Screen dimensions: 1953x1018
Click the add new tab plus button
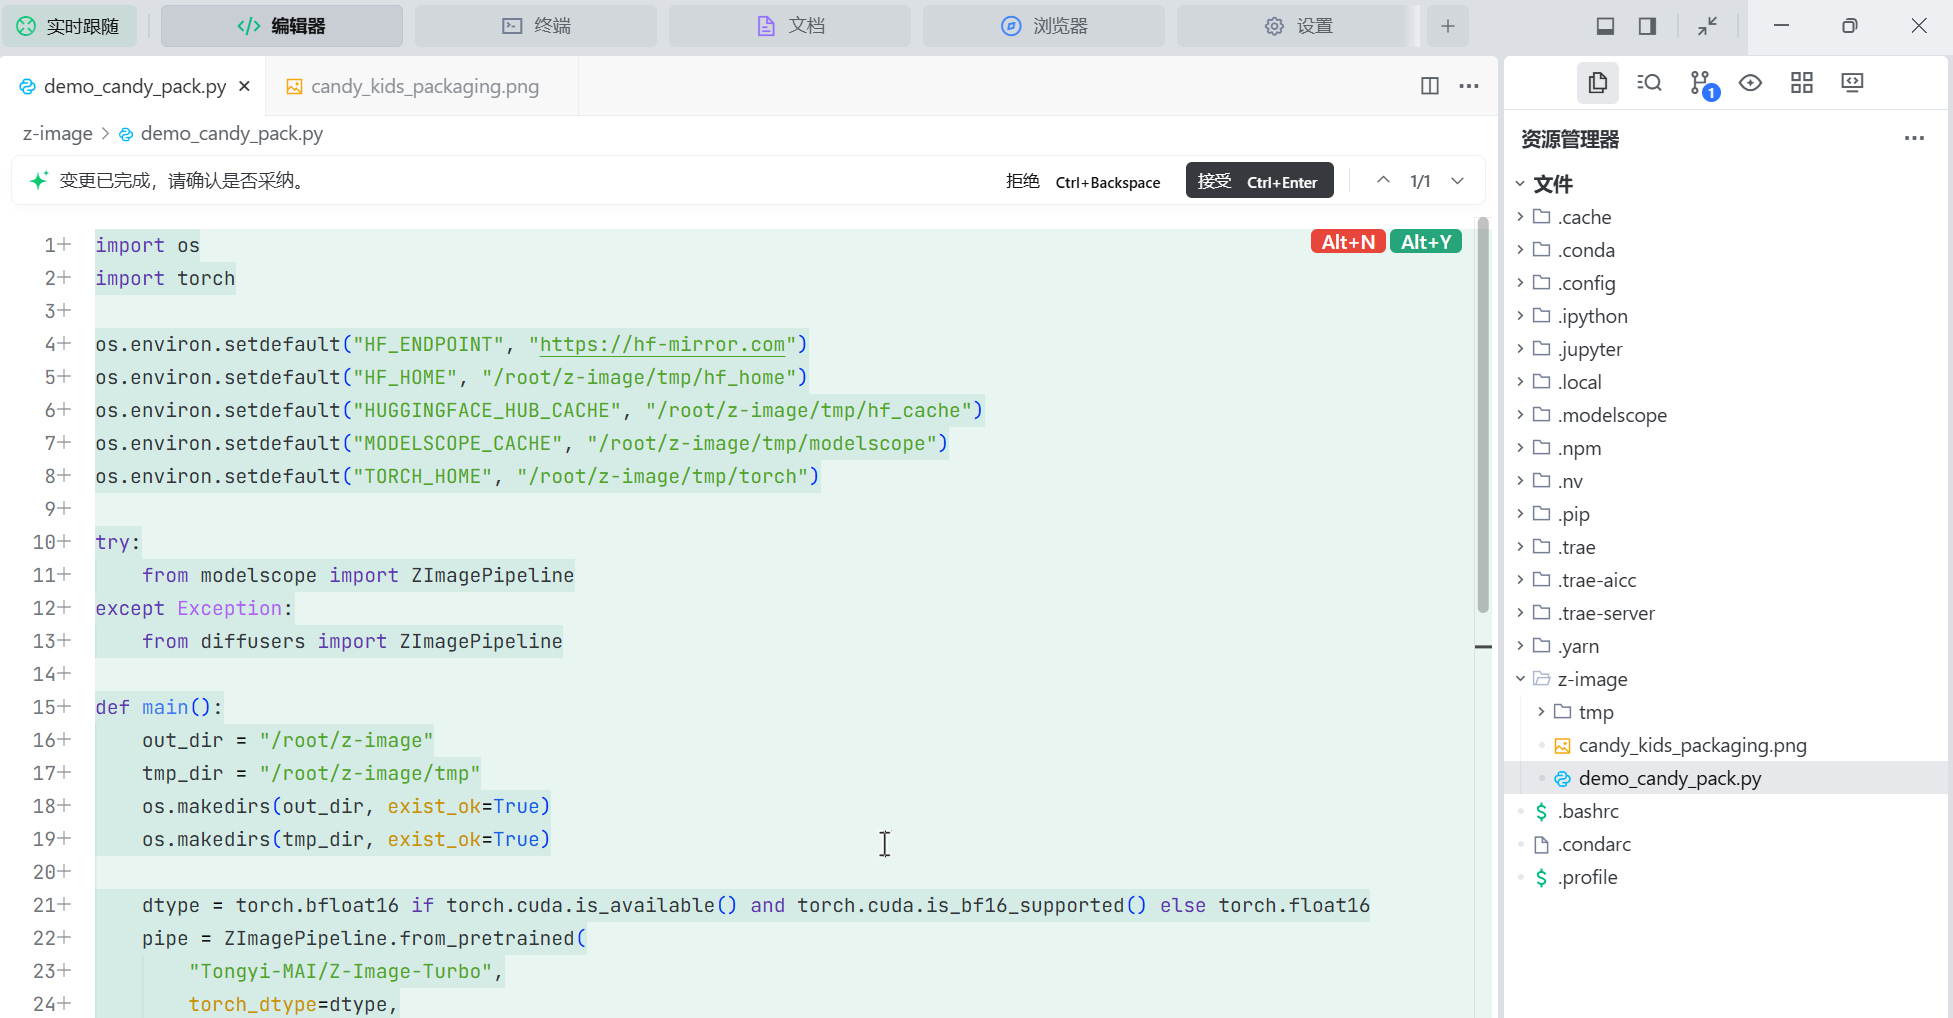point(1447,26)
